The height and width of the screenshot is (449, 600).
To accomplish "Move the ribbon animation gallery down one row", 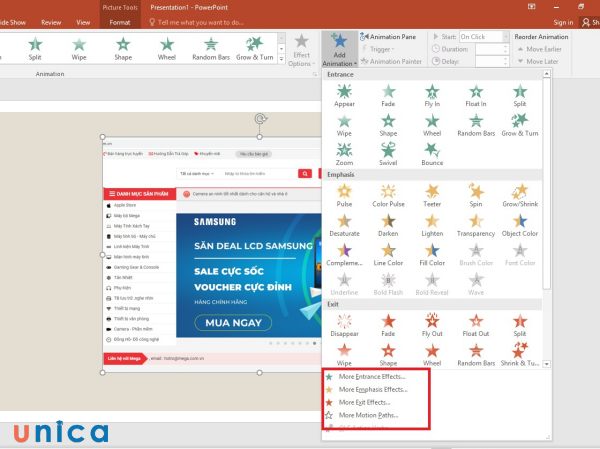I will 282,49.
